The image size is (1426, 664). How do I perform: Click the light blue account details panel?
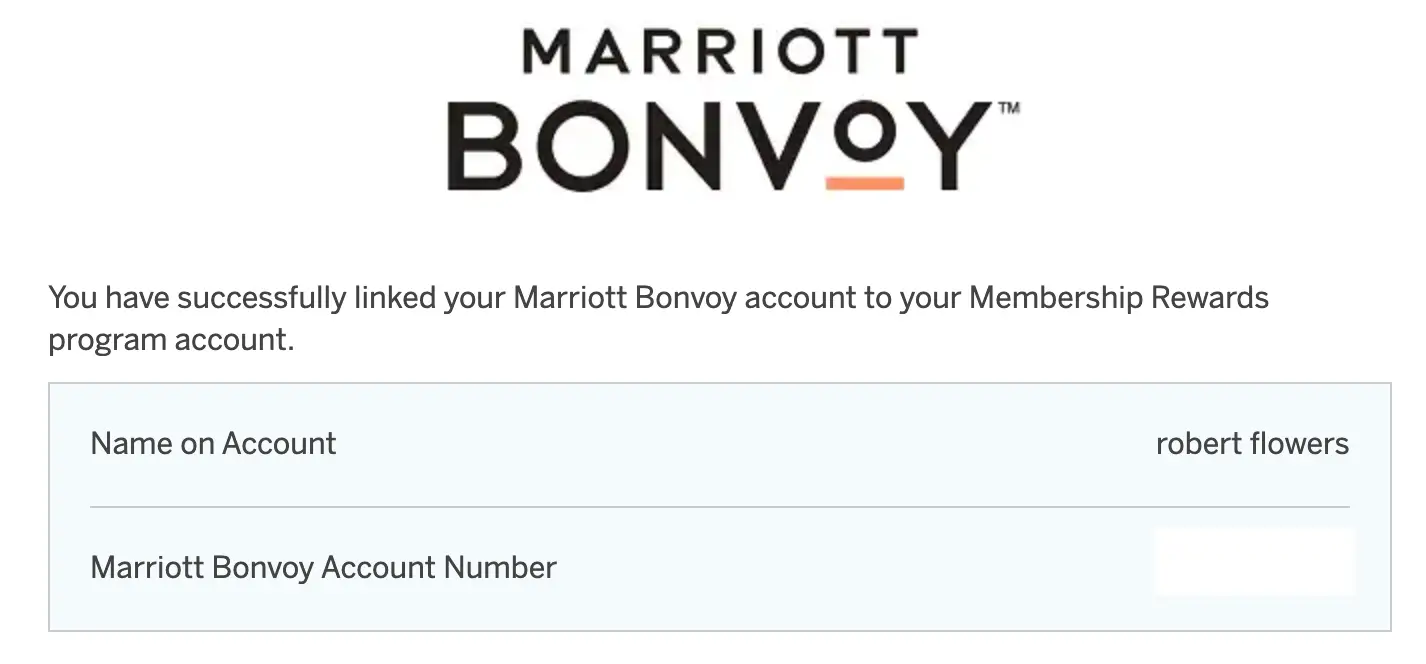point(719,507)
